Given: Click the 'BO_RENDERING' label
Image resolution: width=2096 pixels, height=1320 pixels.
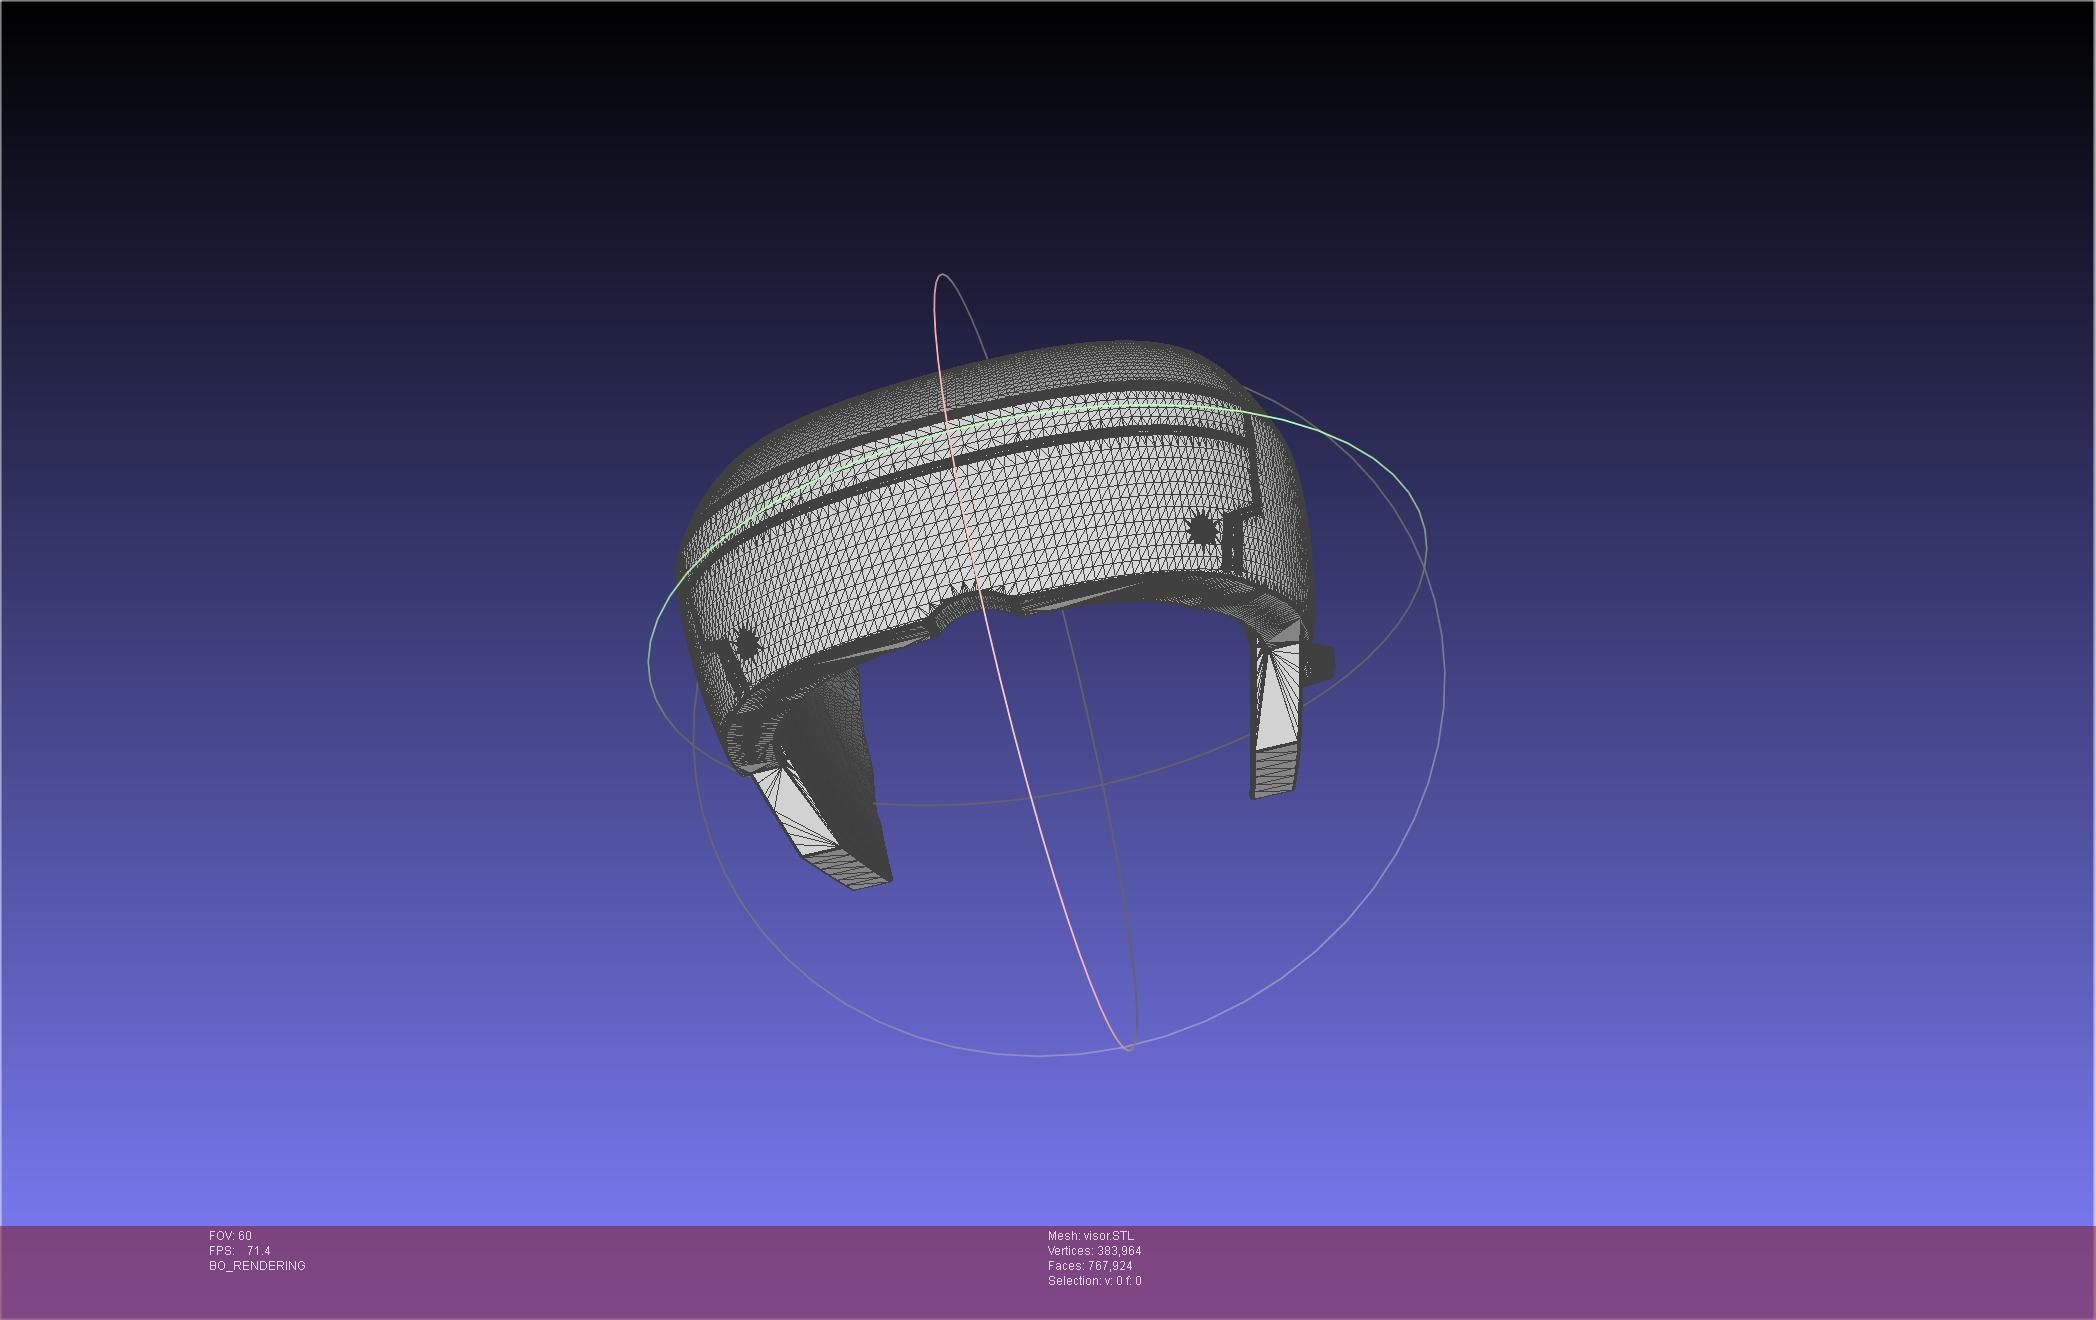Looking at the screenshot, I should (257, 1266).
